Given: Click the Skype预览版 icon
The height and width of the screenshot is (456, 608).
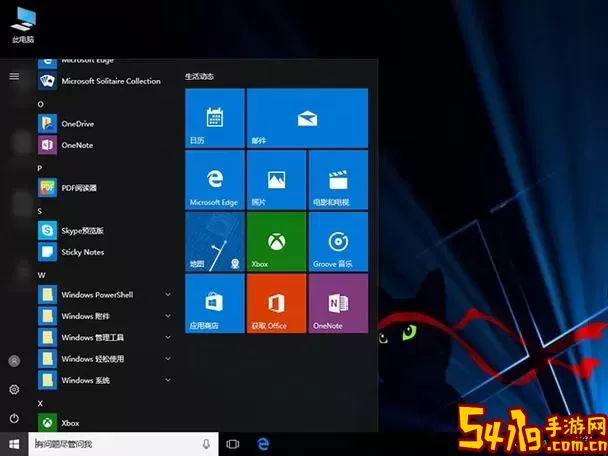Looking at the screenshot, I should click(x=47, y=231).
